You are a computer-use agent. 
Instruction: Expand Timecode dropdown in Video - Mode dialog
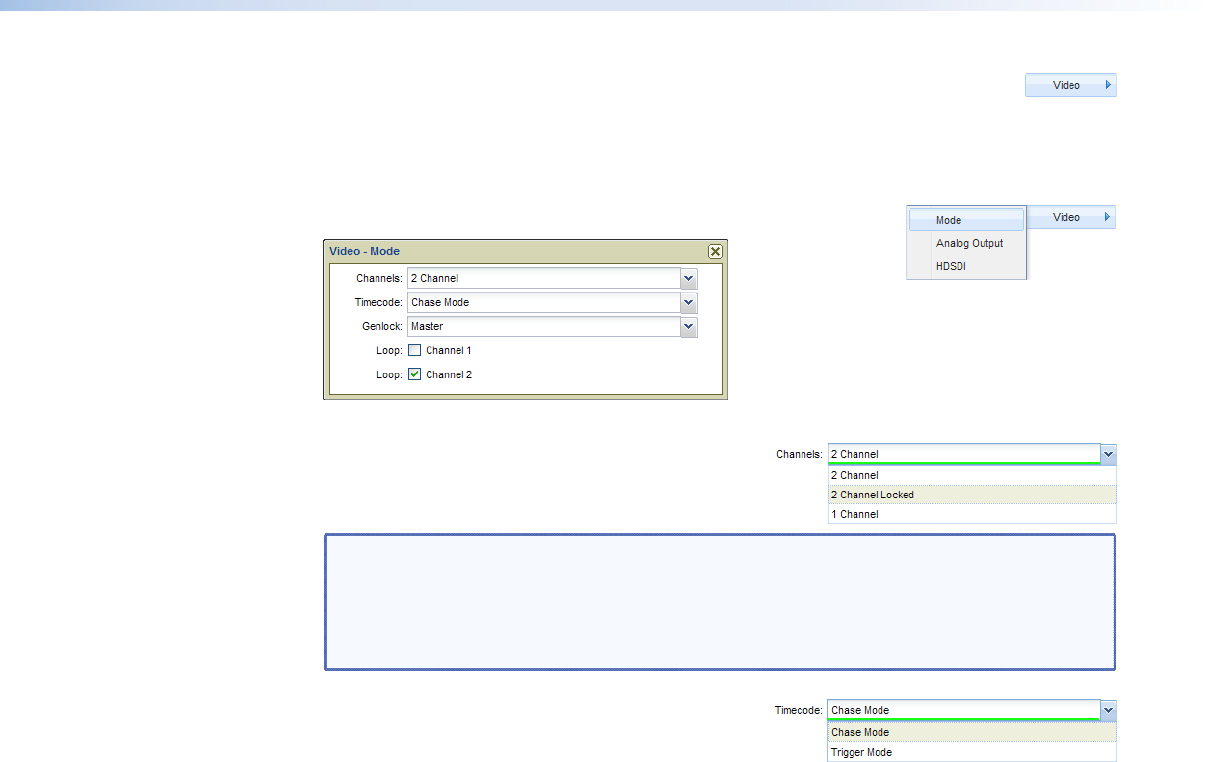point(688,303)
